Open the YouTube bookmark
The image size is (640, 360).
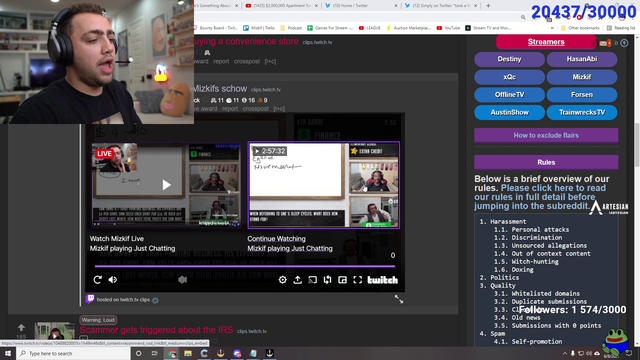click(x=448, y=28)
